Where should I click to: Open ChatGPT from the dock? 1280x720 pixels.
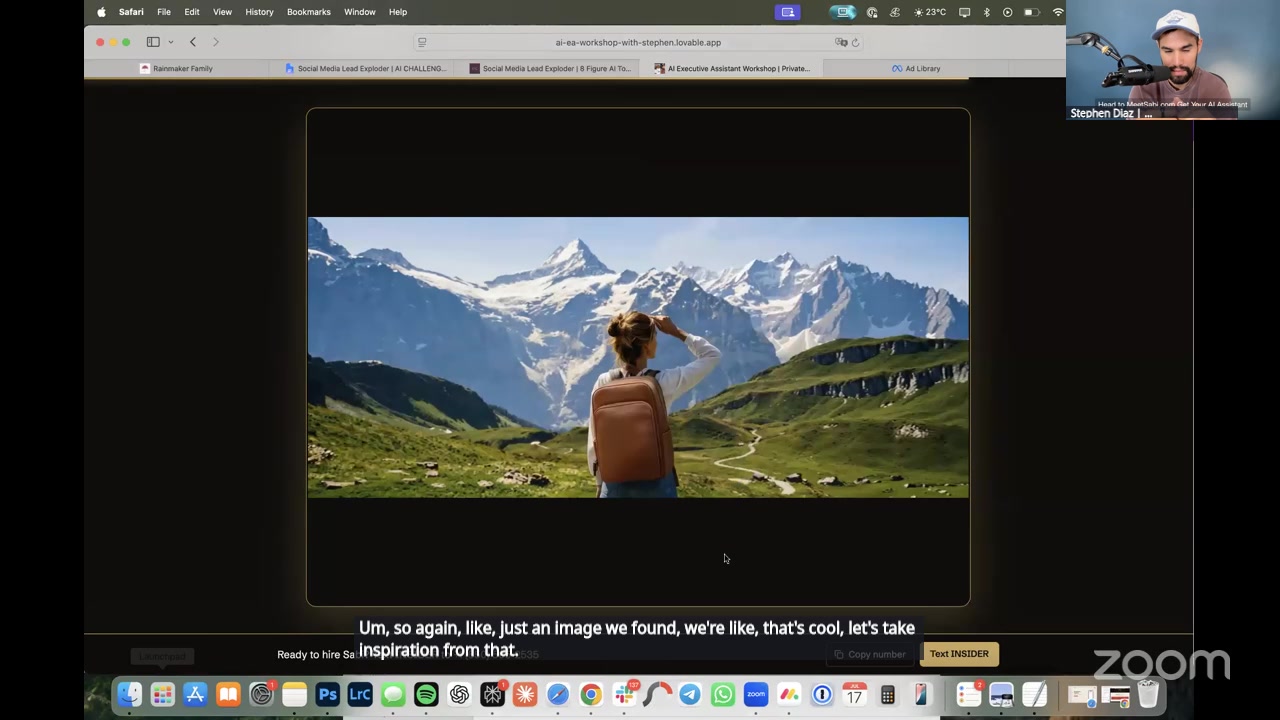point(459,694)
